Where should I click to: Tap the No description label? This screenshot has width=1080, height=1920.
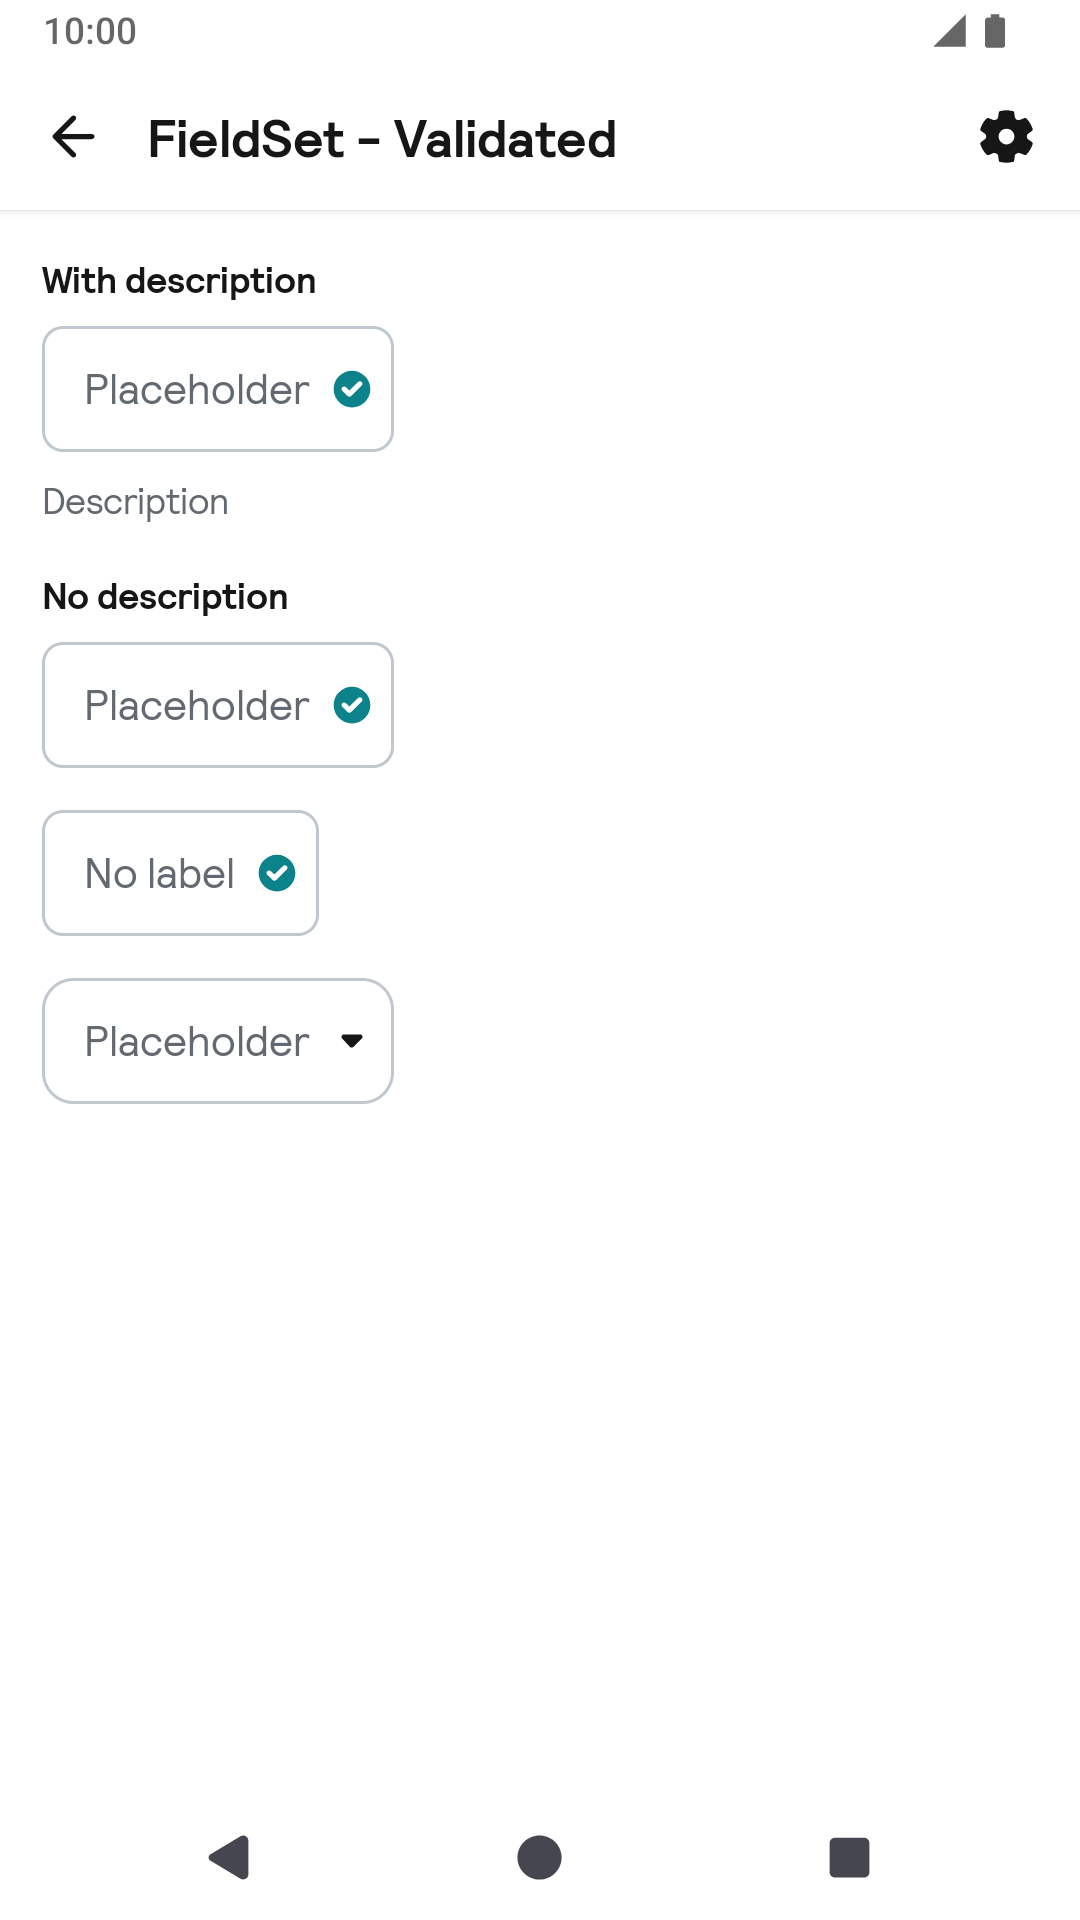(166, 597)
